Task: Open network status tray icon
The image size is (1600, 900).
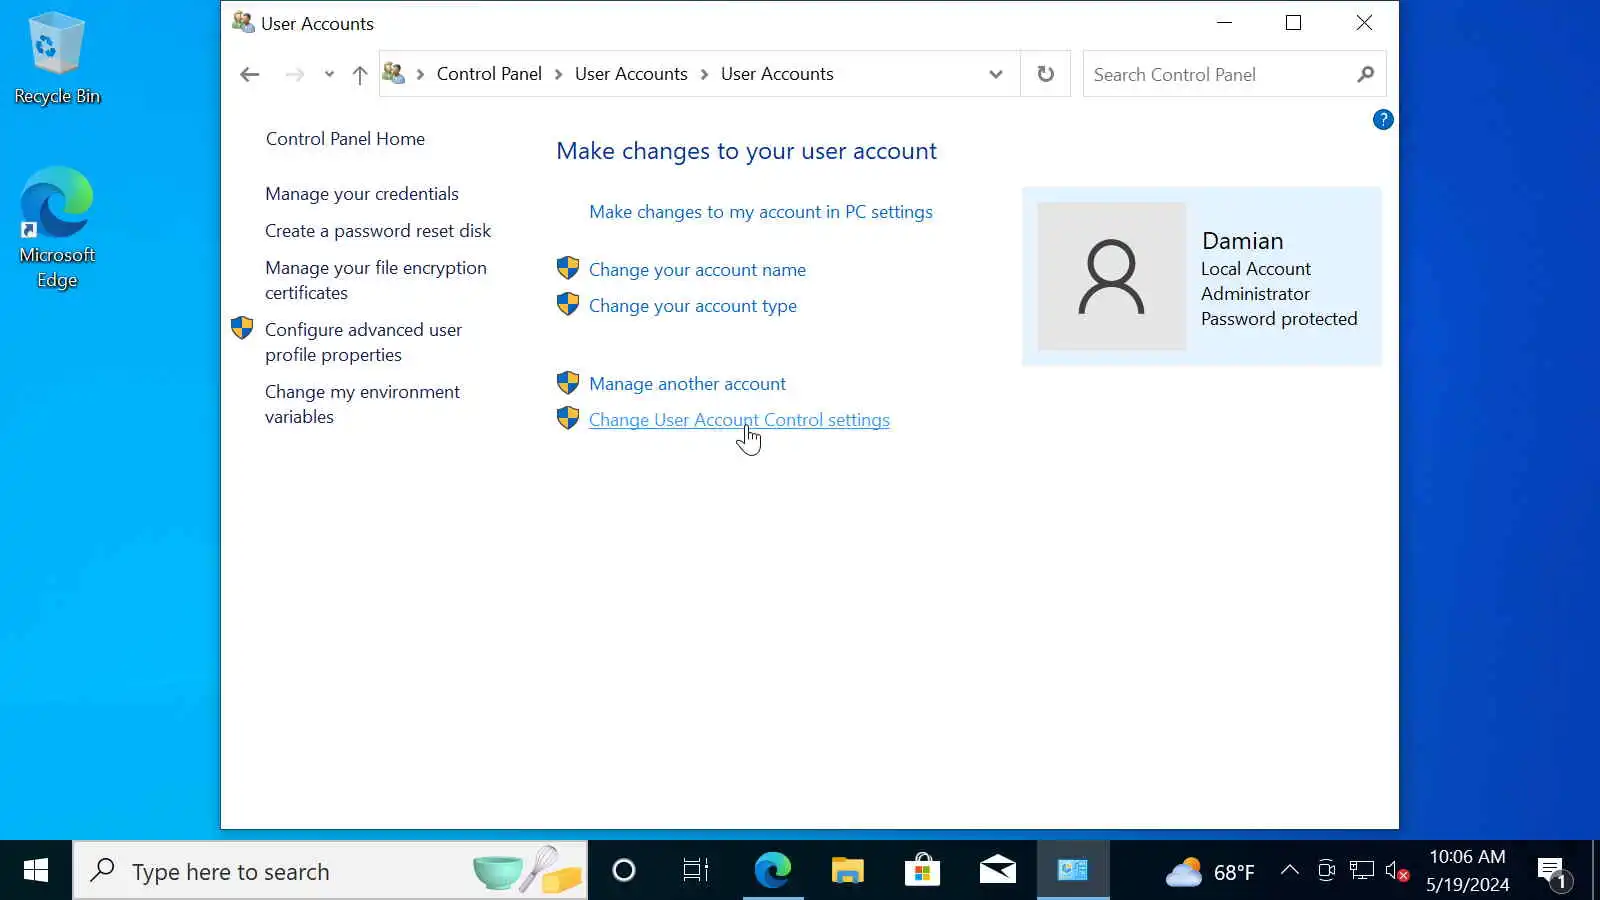Action: point(1362,871)
